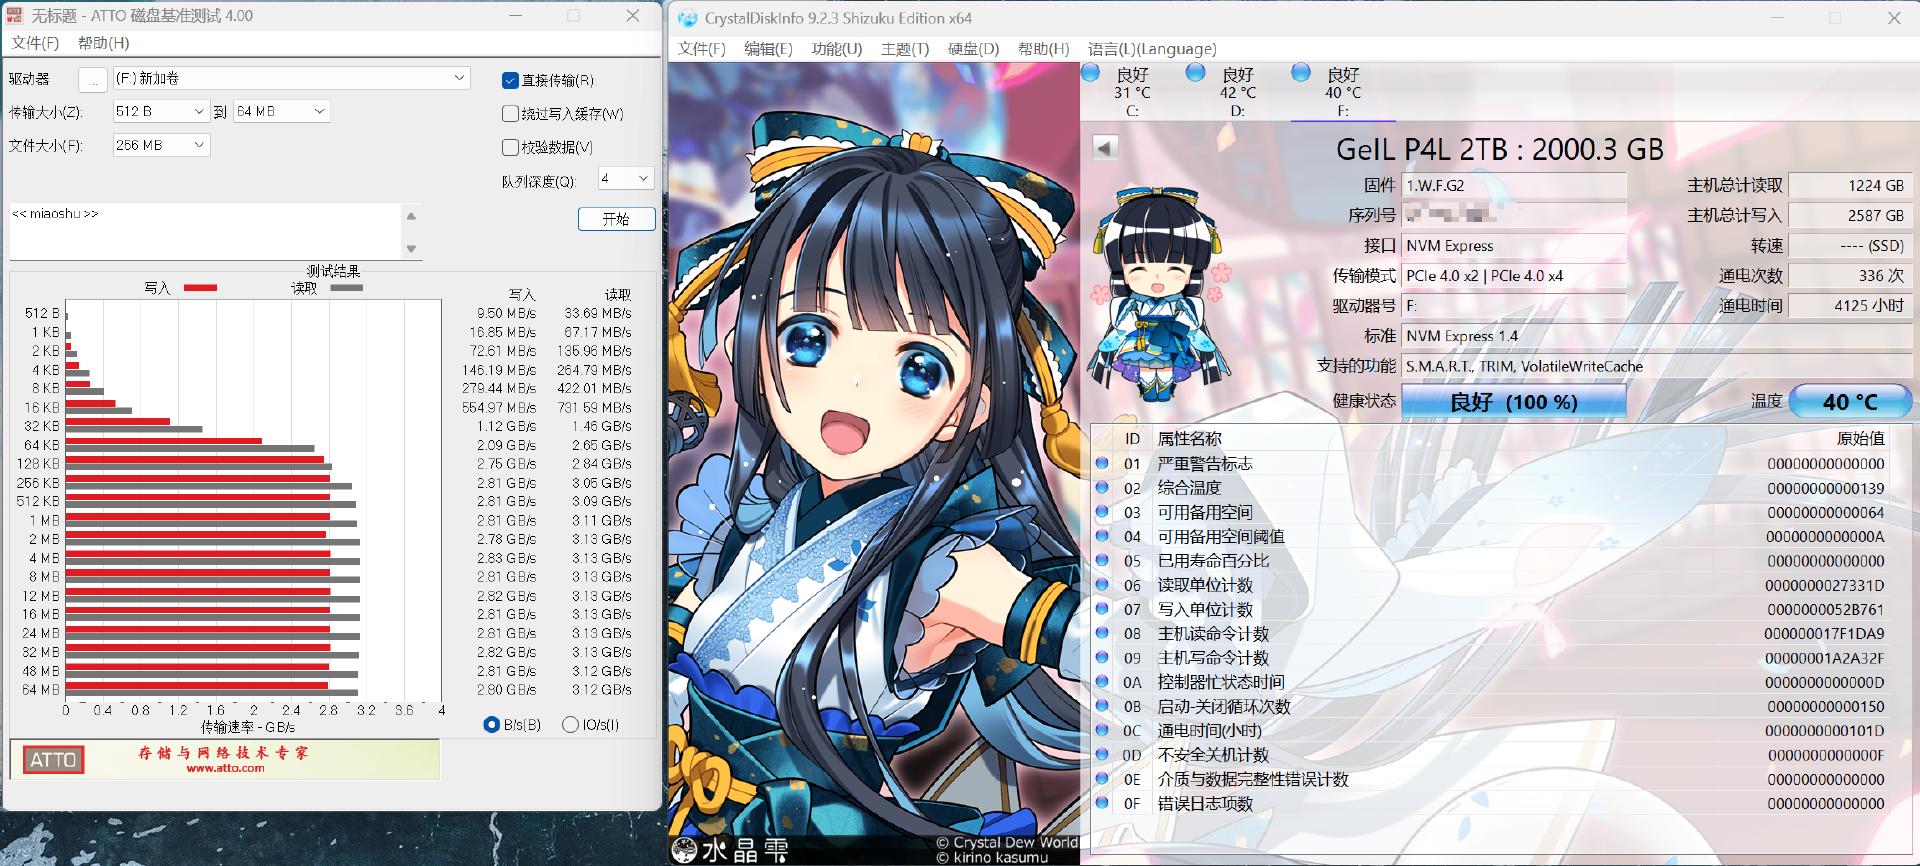
Task: Open CrystalDiskInfo 功能(U) menu
Action: pos(836,49)
